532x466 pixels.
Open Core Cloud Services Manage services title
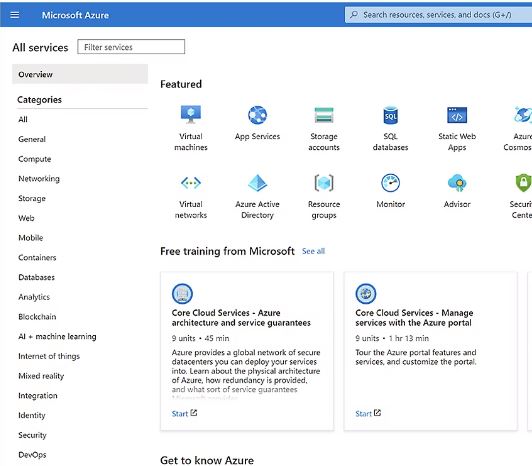(x=414, y=318)
